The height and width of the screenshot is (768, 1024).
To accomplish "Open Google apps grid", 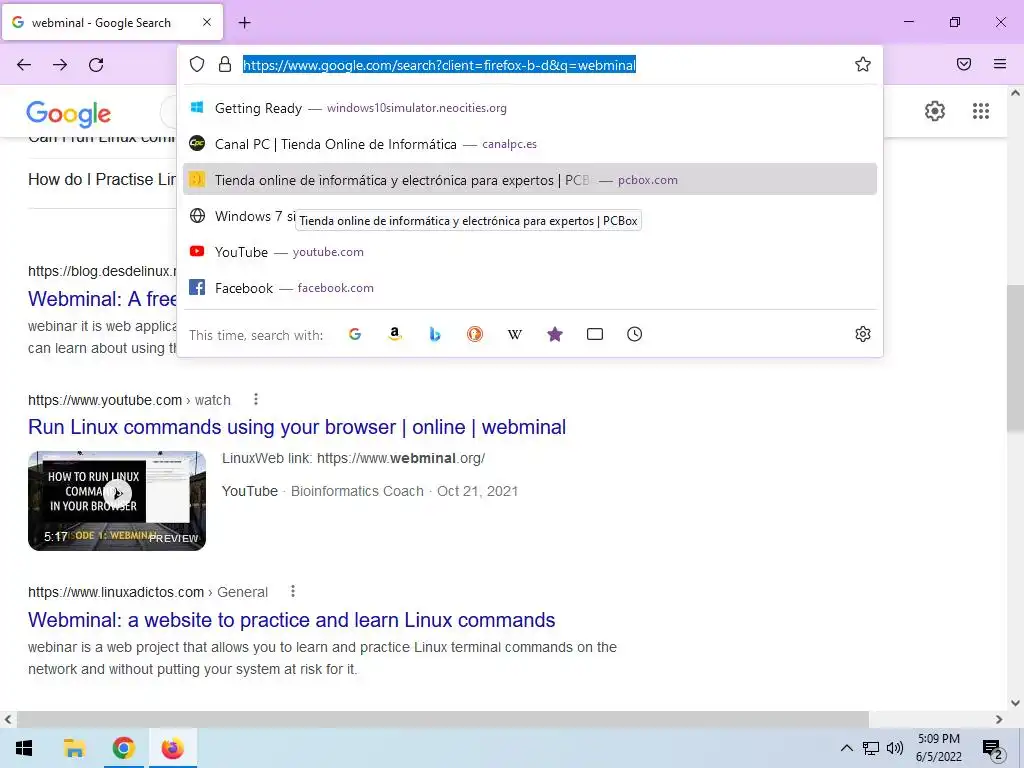I will click(x=981, y=111).
